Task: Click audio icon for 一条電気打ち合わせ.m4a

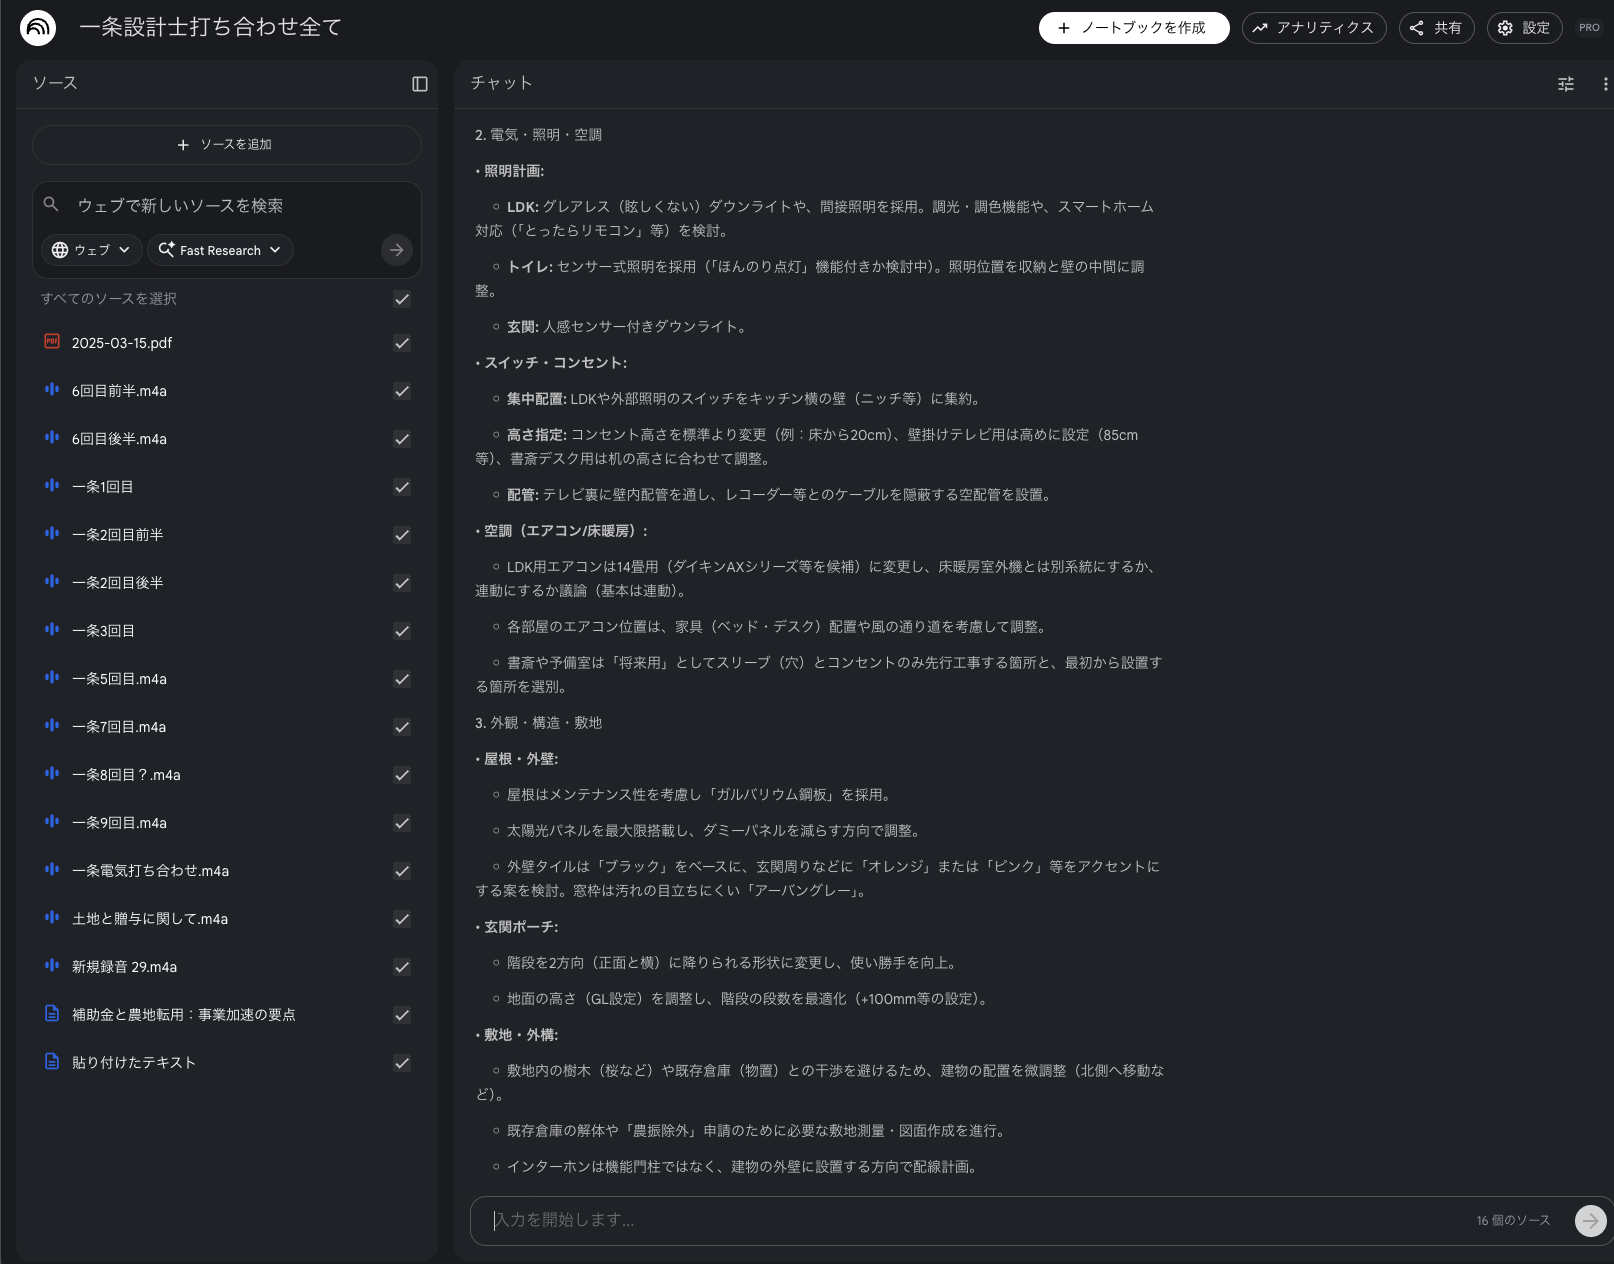Action: (x=52, y=870)
